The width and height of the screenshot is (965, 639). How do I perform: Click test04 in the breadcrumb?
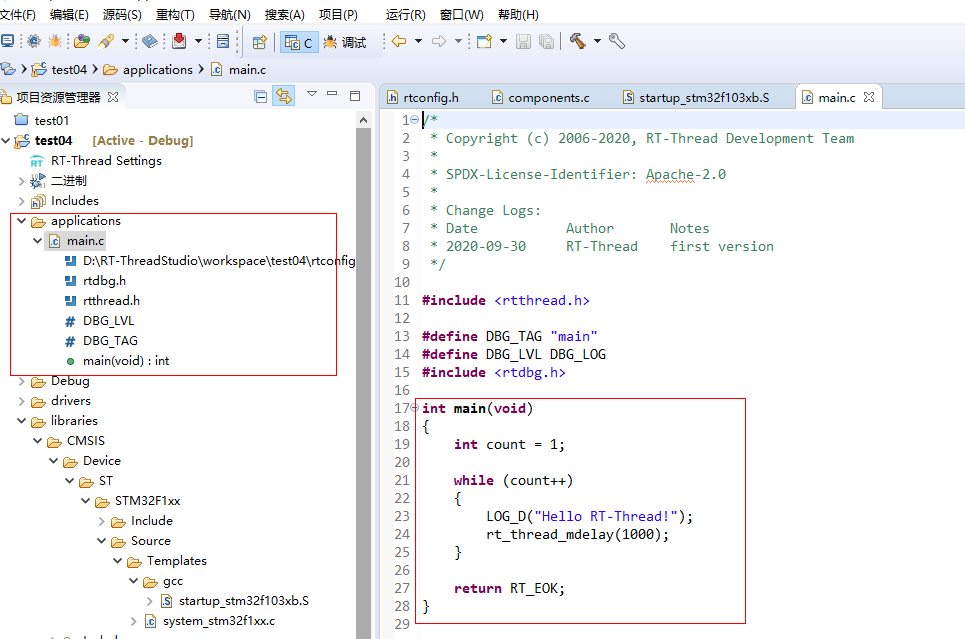(x=69, y=70)
